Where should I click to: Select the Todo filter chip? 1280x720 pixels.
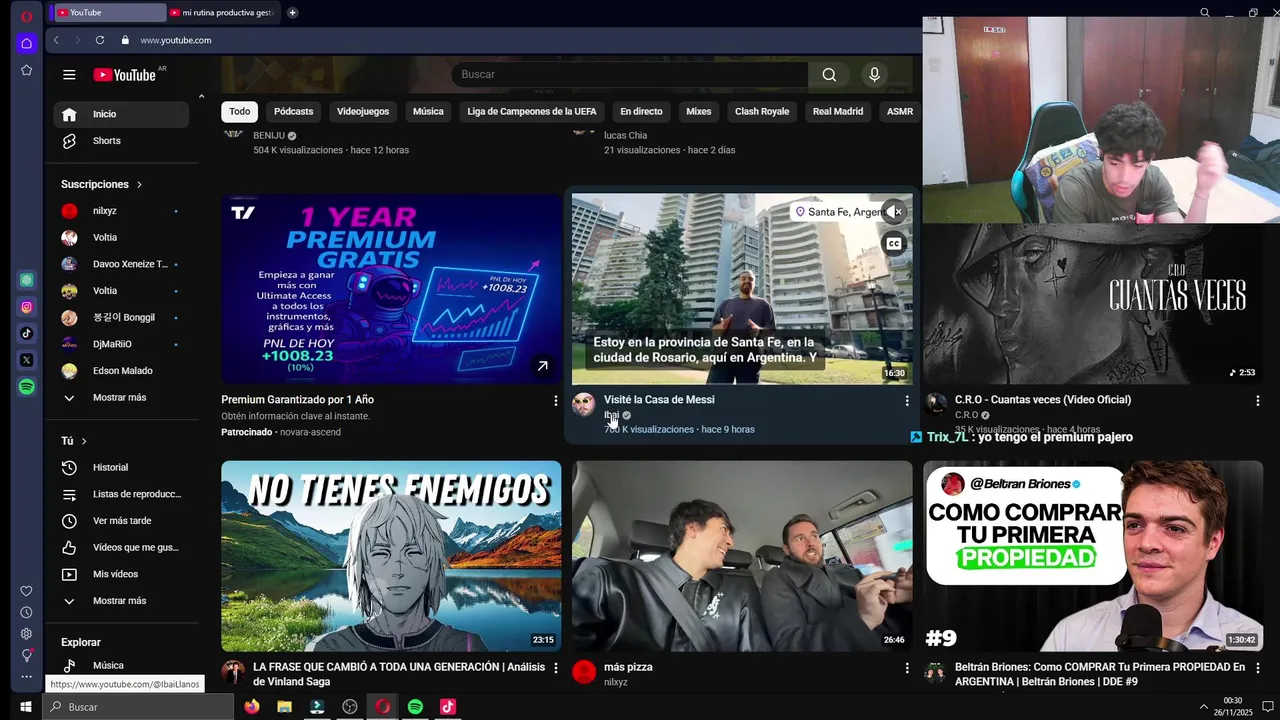tap(239, 112)
